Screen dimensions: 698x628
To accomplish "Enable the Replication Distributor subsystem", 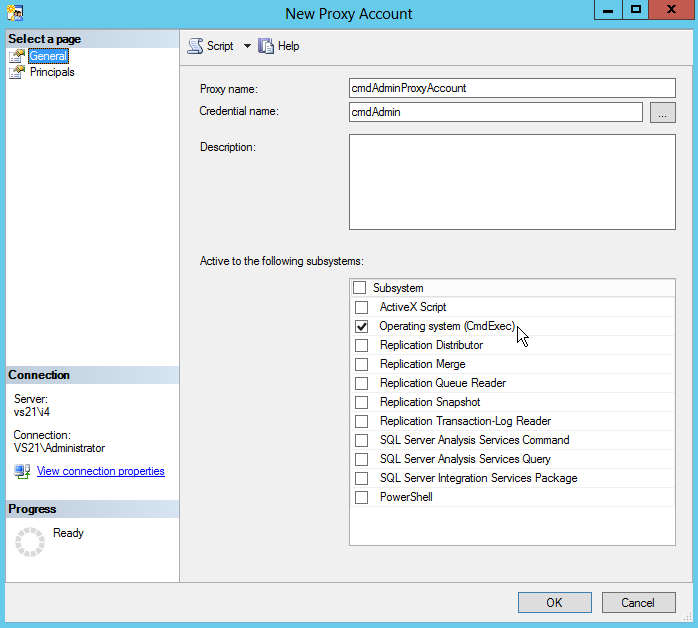I will pyautogui.click(x=361, y=345).
